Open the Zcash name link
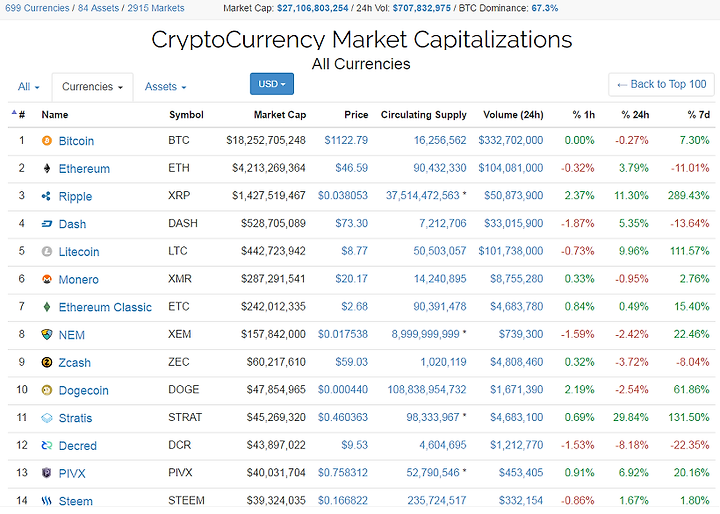The width and height of the screenshot is (720, 514). 74,363
